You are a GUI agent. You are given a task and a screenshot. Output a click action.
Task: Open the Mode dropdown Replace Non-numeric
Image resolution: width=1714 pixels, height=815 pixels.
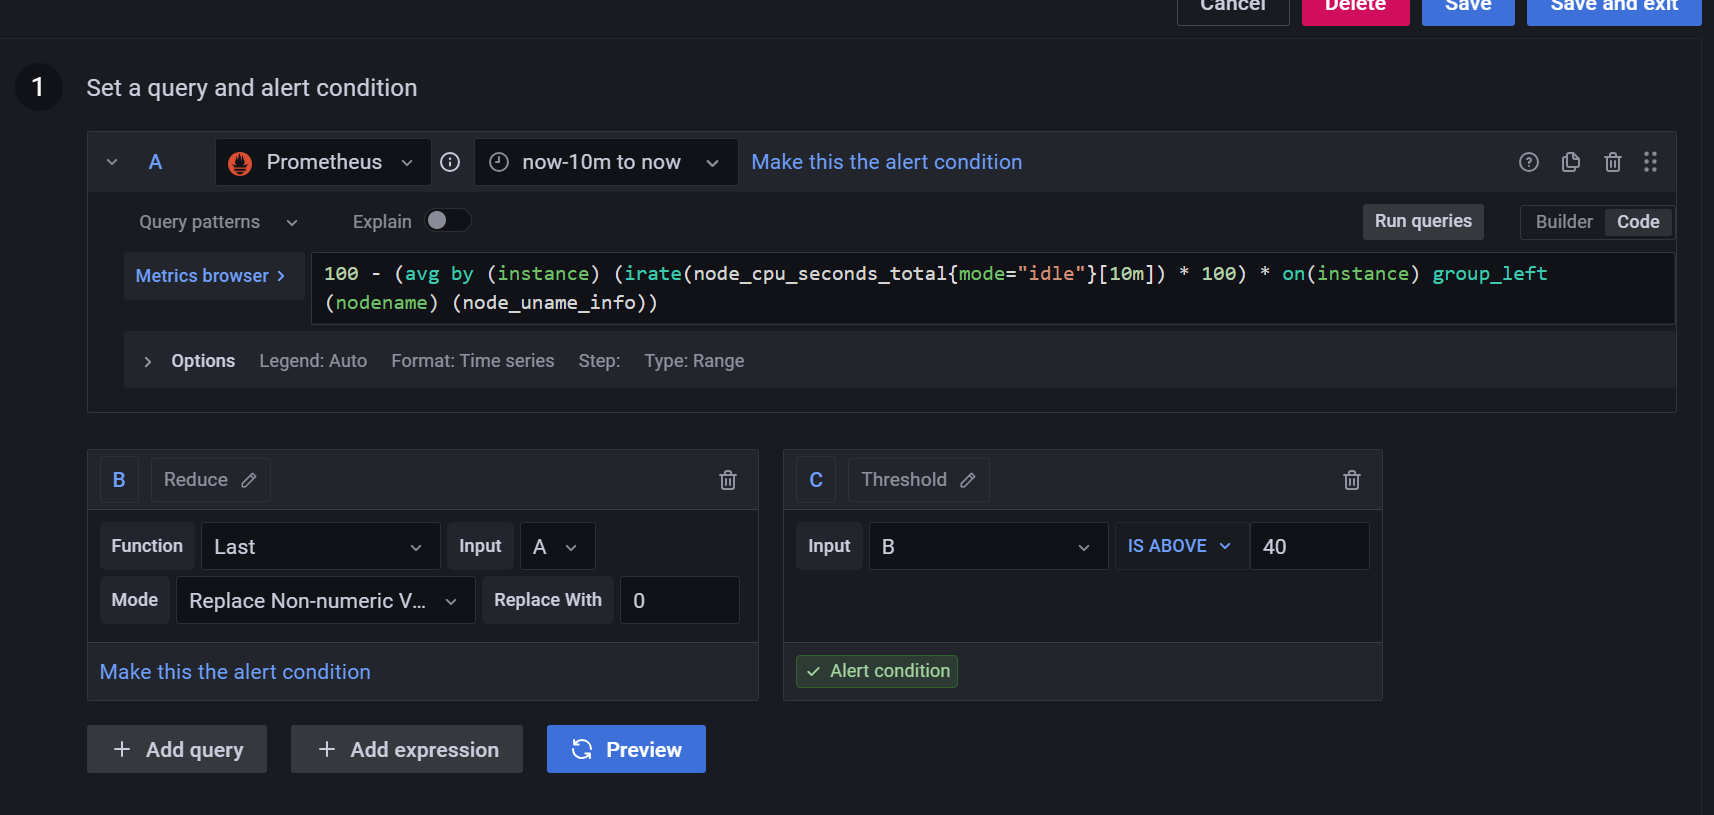[x=325, y=600]
